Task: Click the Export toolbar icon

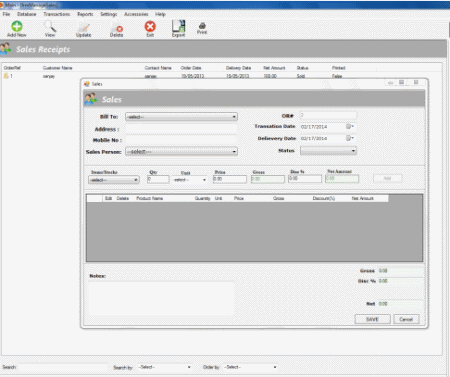Action: pyautogui.click(x=178, y=26)
